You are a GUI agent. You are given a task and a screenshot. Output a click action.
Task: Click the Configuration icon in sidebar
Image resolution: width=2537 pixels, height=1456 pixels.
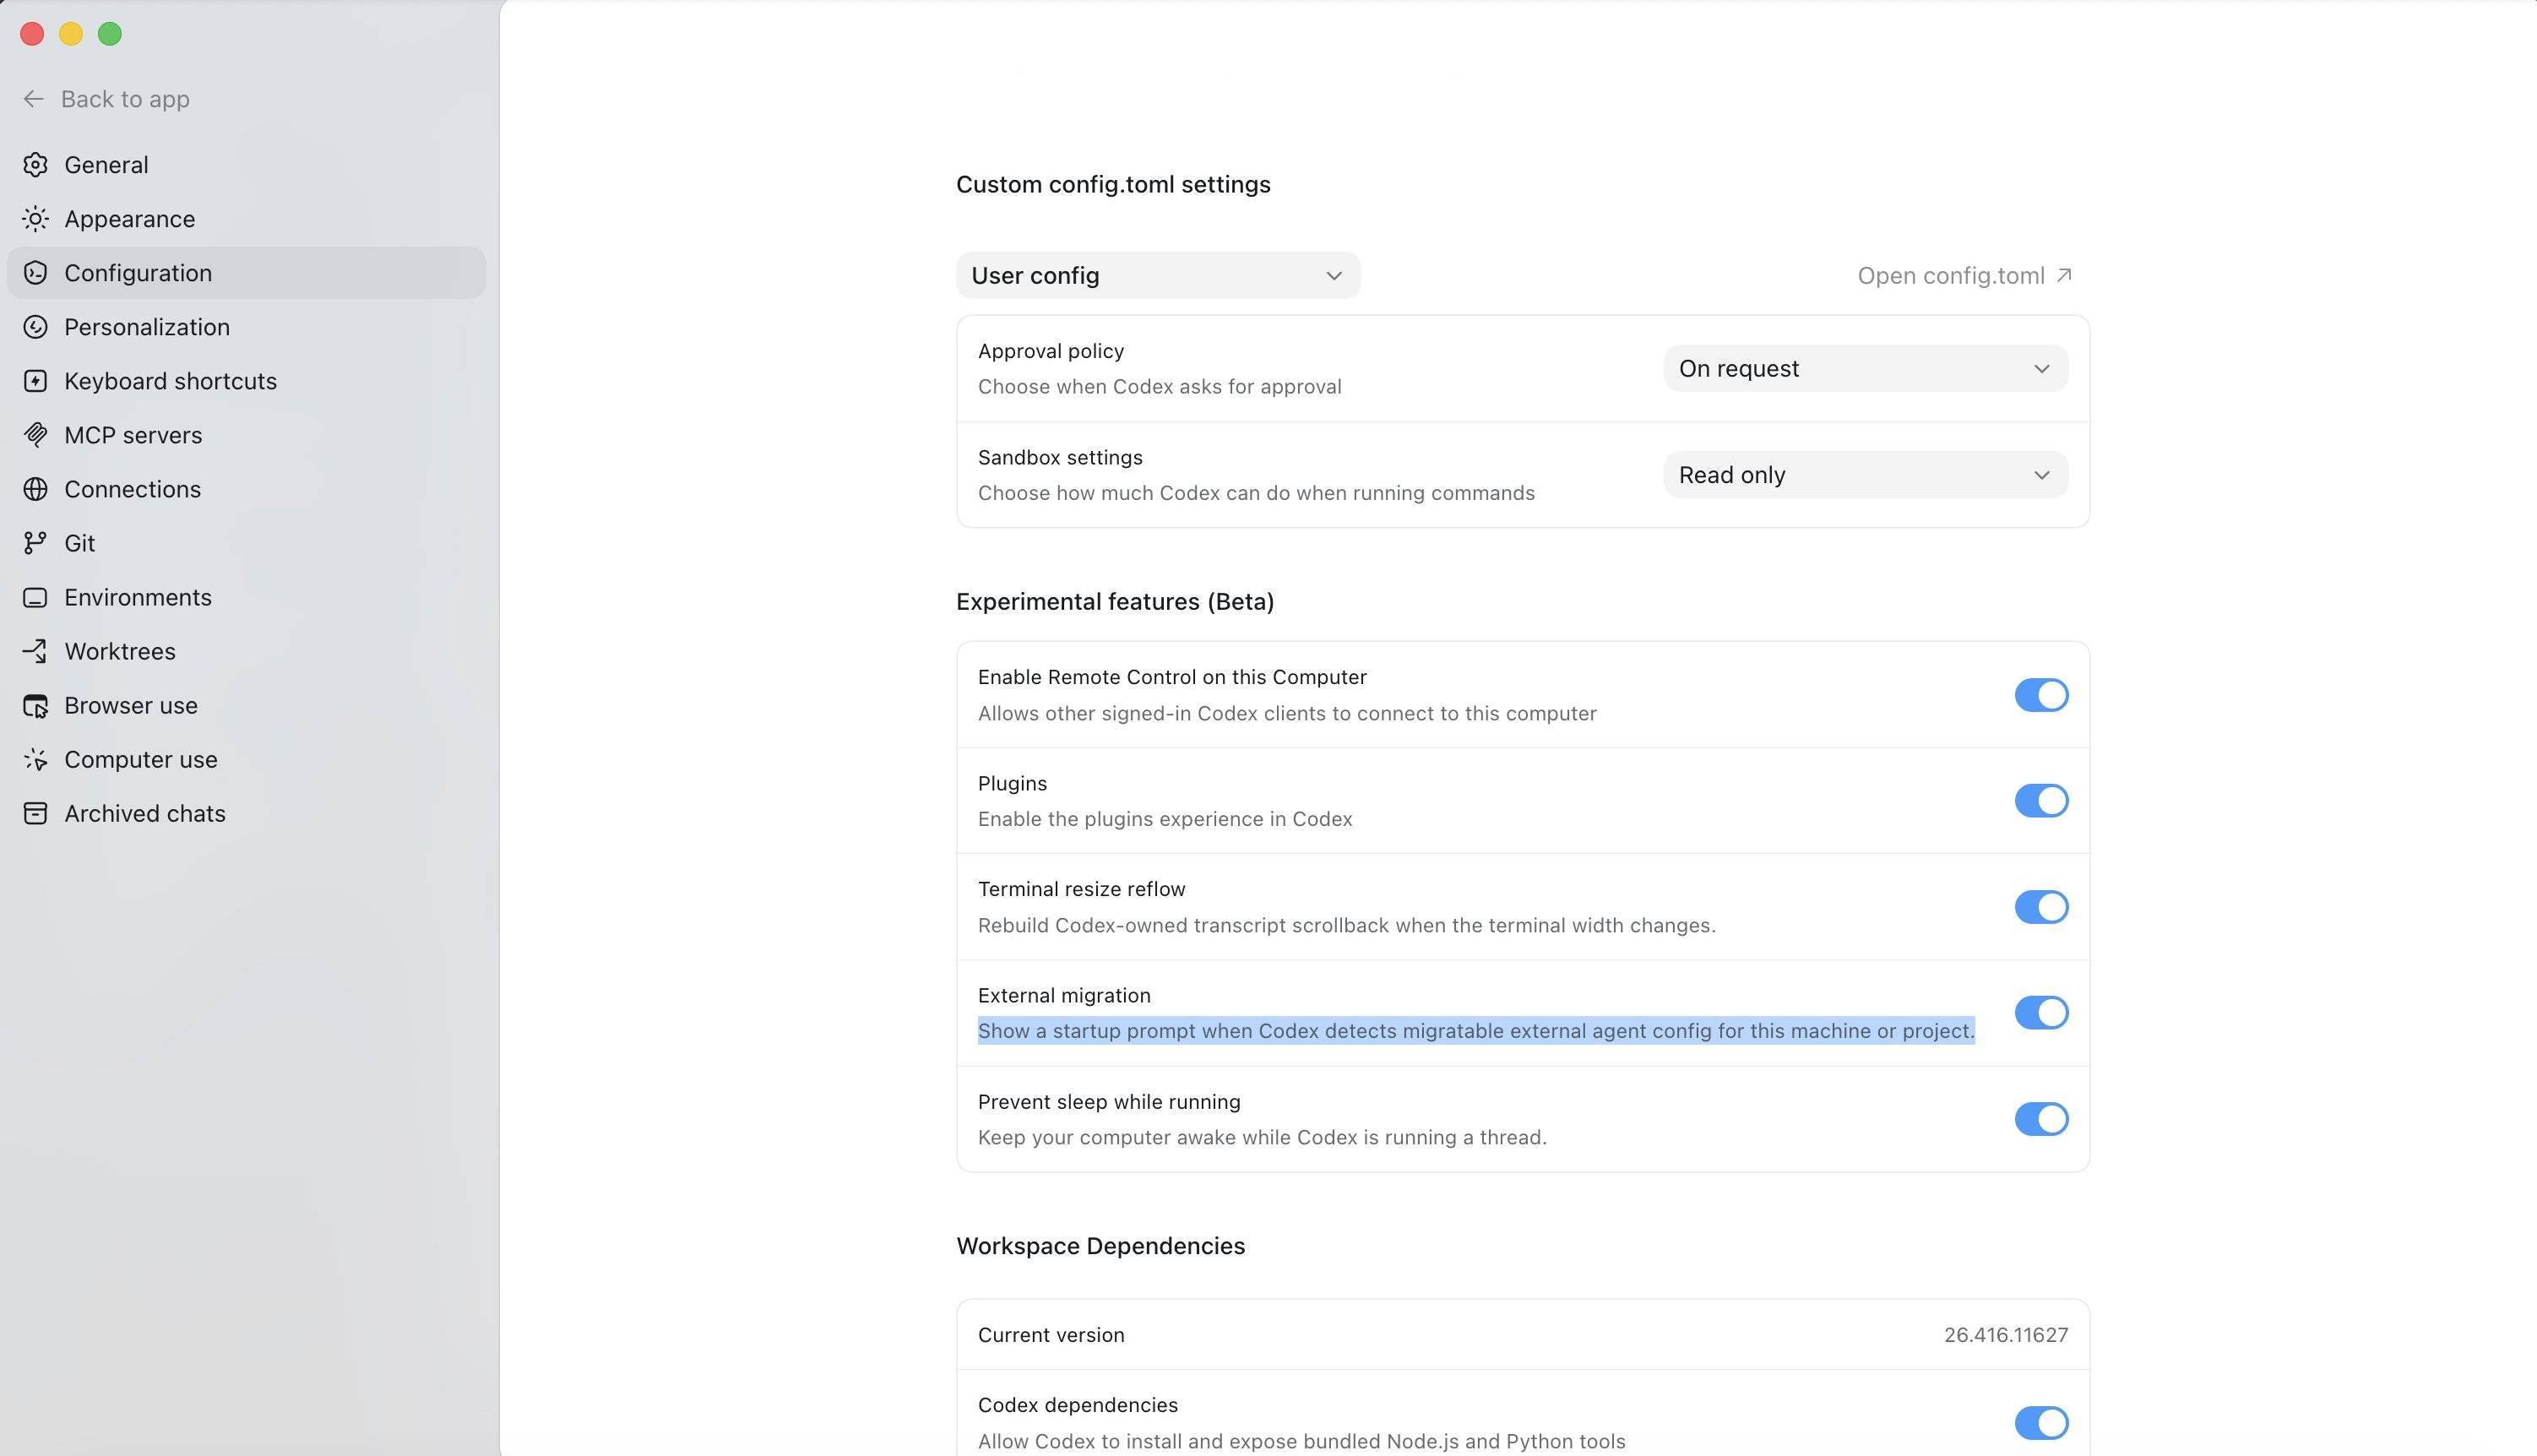[35, 273]
